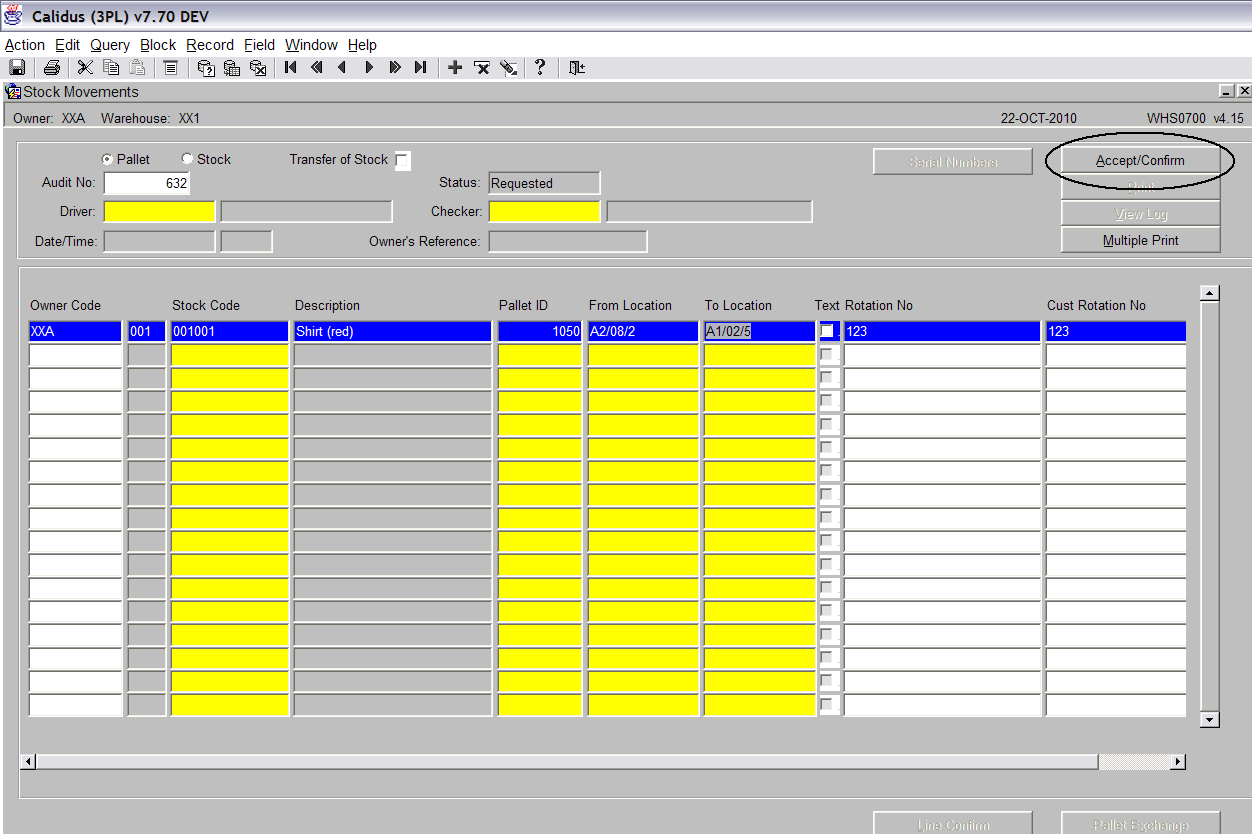This screenshot has height=834, width=1252.
Task: Select To Location cell A1/02/5
Action: click(759, 331)
